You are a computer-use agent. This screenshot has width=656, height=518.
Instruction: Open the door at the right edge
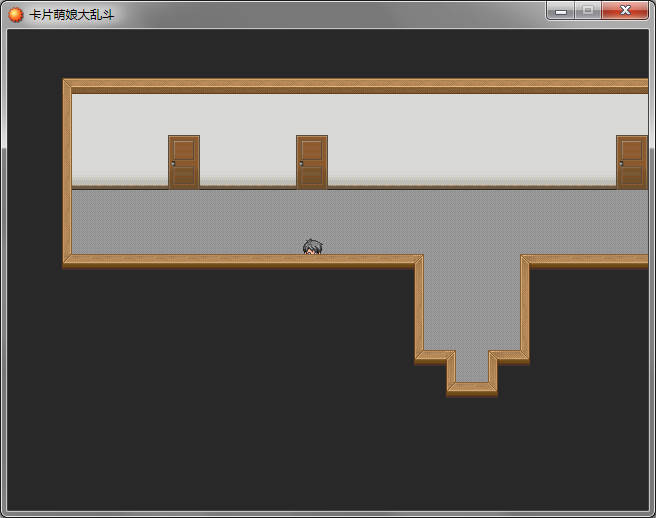coord(632,162)
